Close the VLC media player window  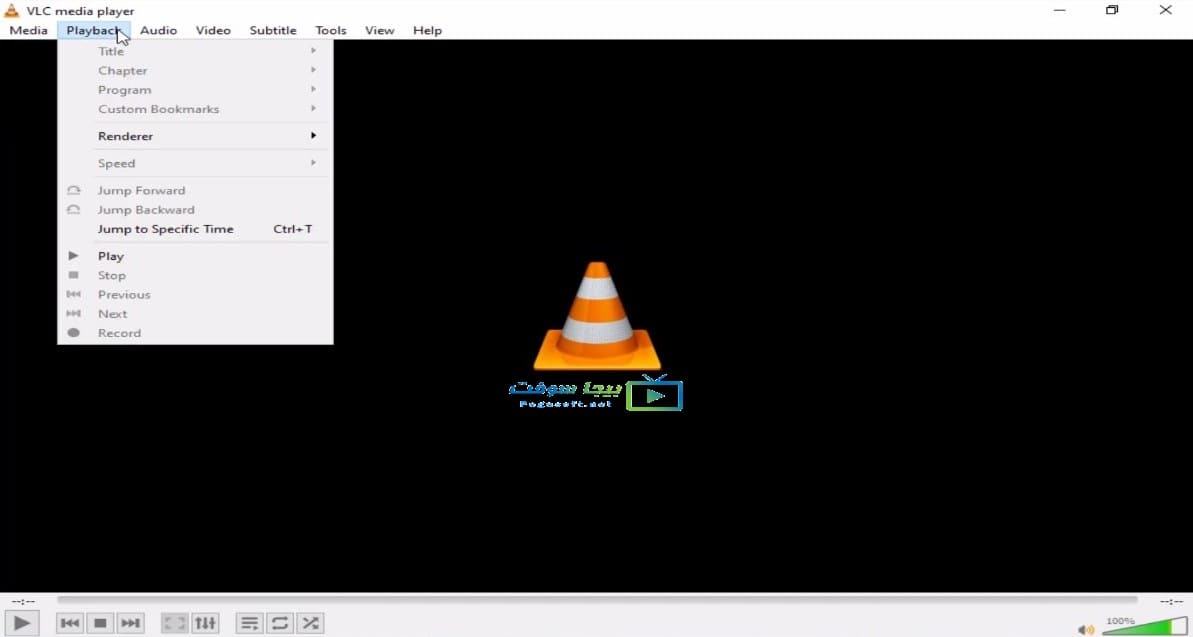pos(1166,10)
